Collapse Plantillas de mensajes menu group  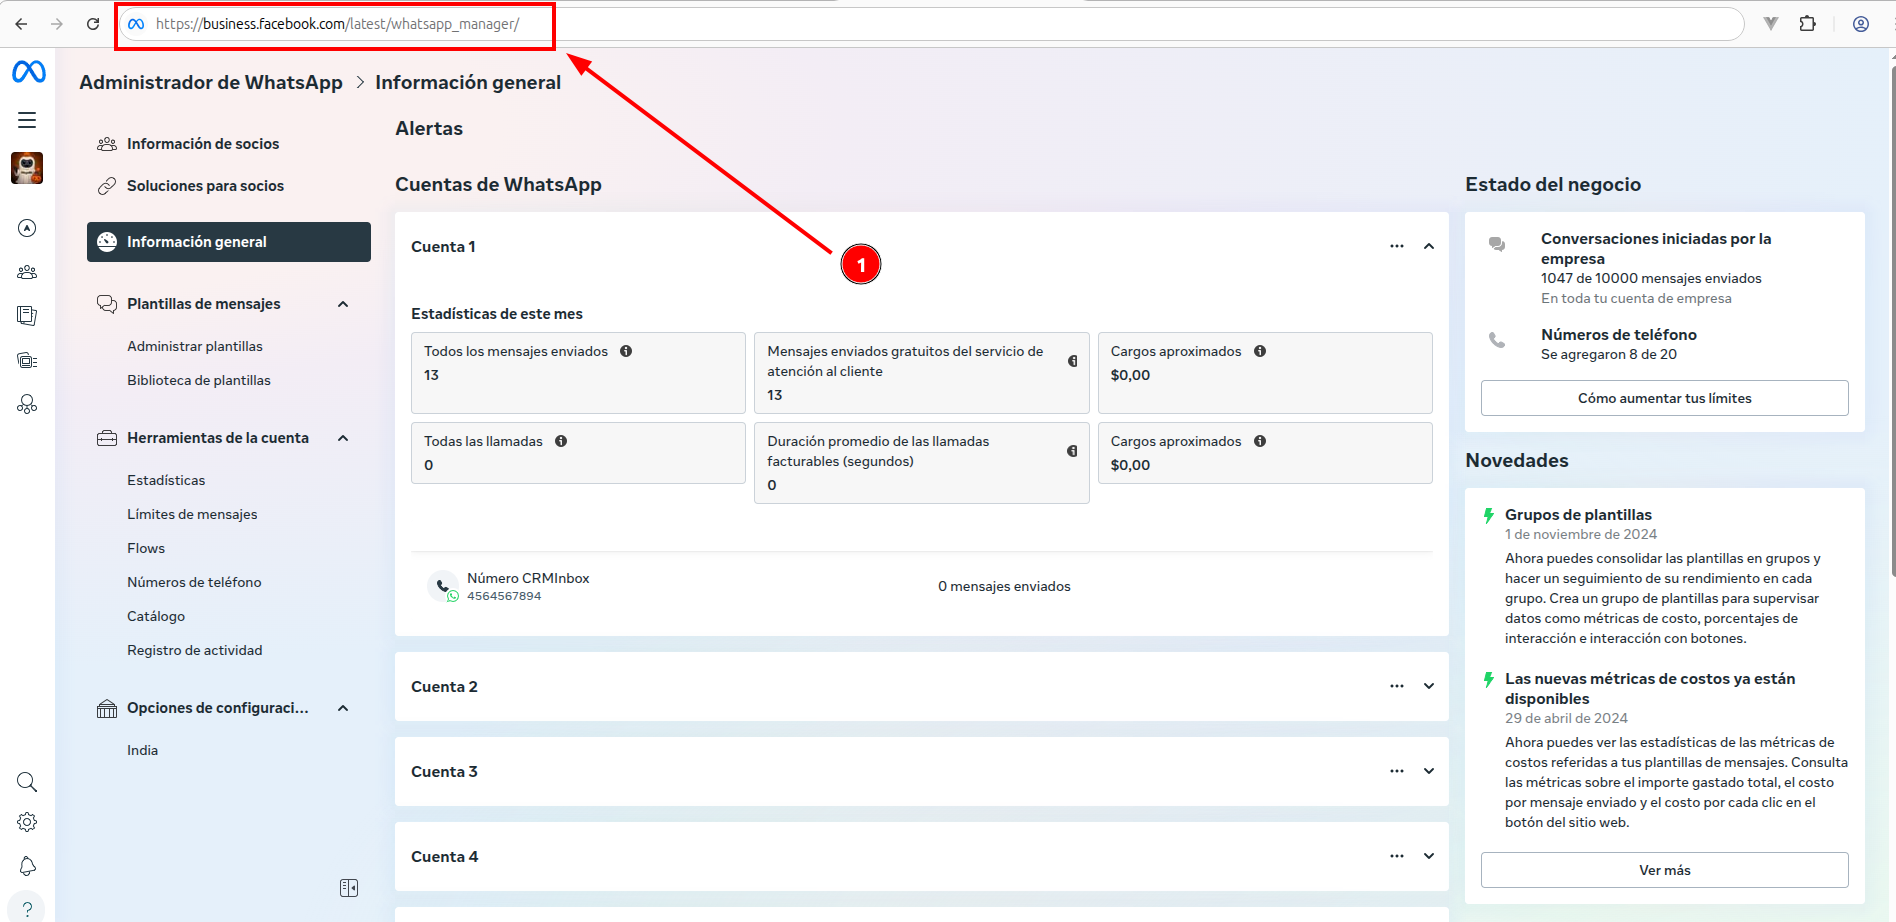coord(343,304)
